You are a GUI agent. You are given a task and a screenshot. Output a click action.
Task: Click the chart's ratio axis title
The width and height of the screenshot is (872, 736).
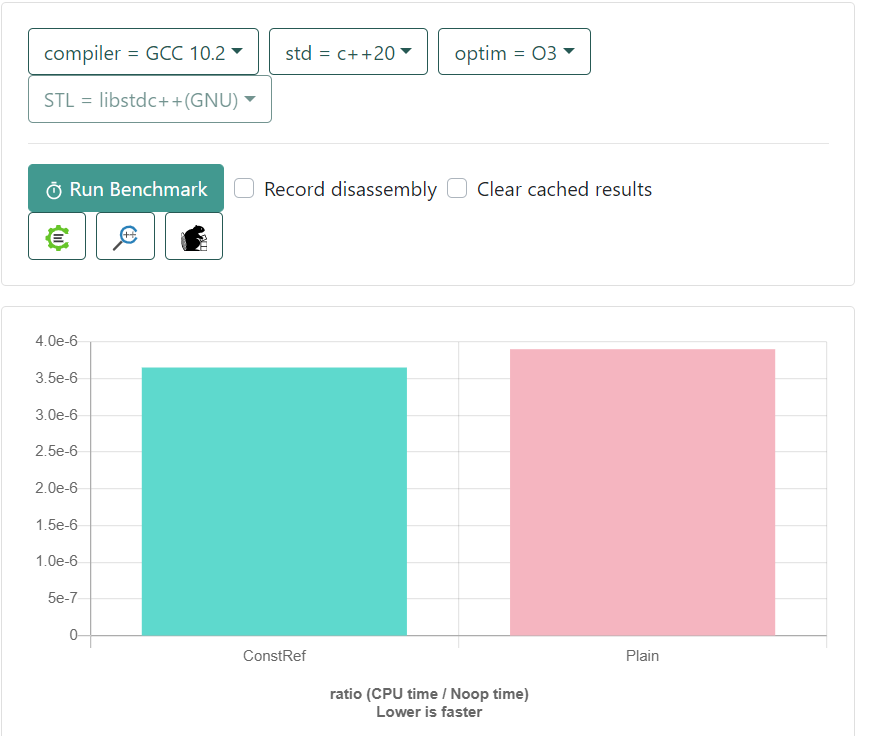coord(429,694)
